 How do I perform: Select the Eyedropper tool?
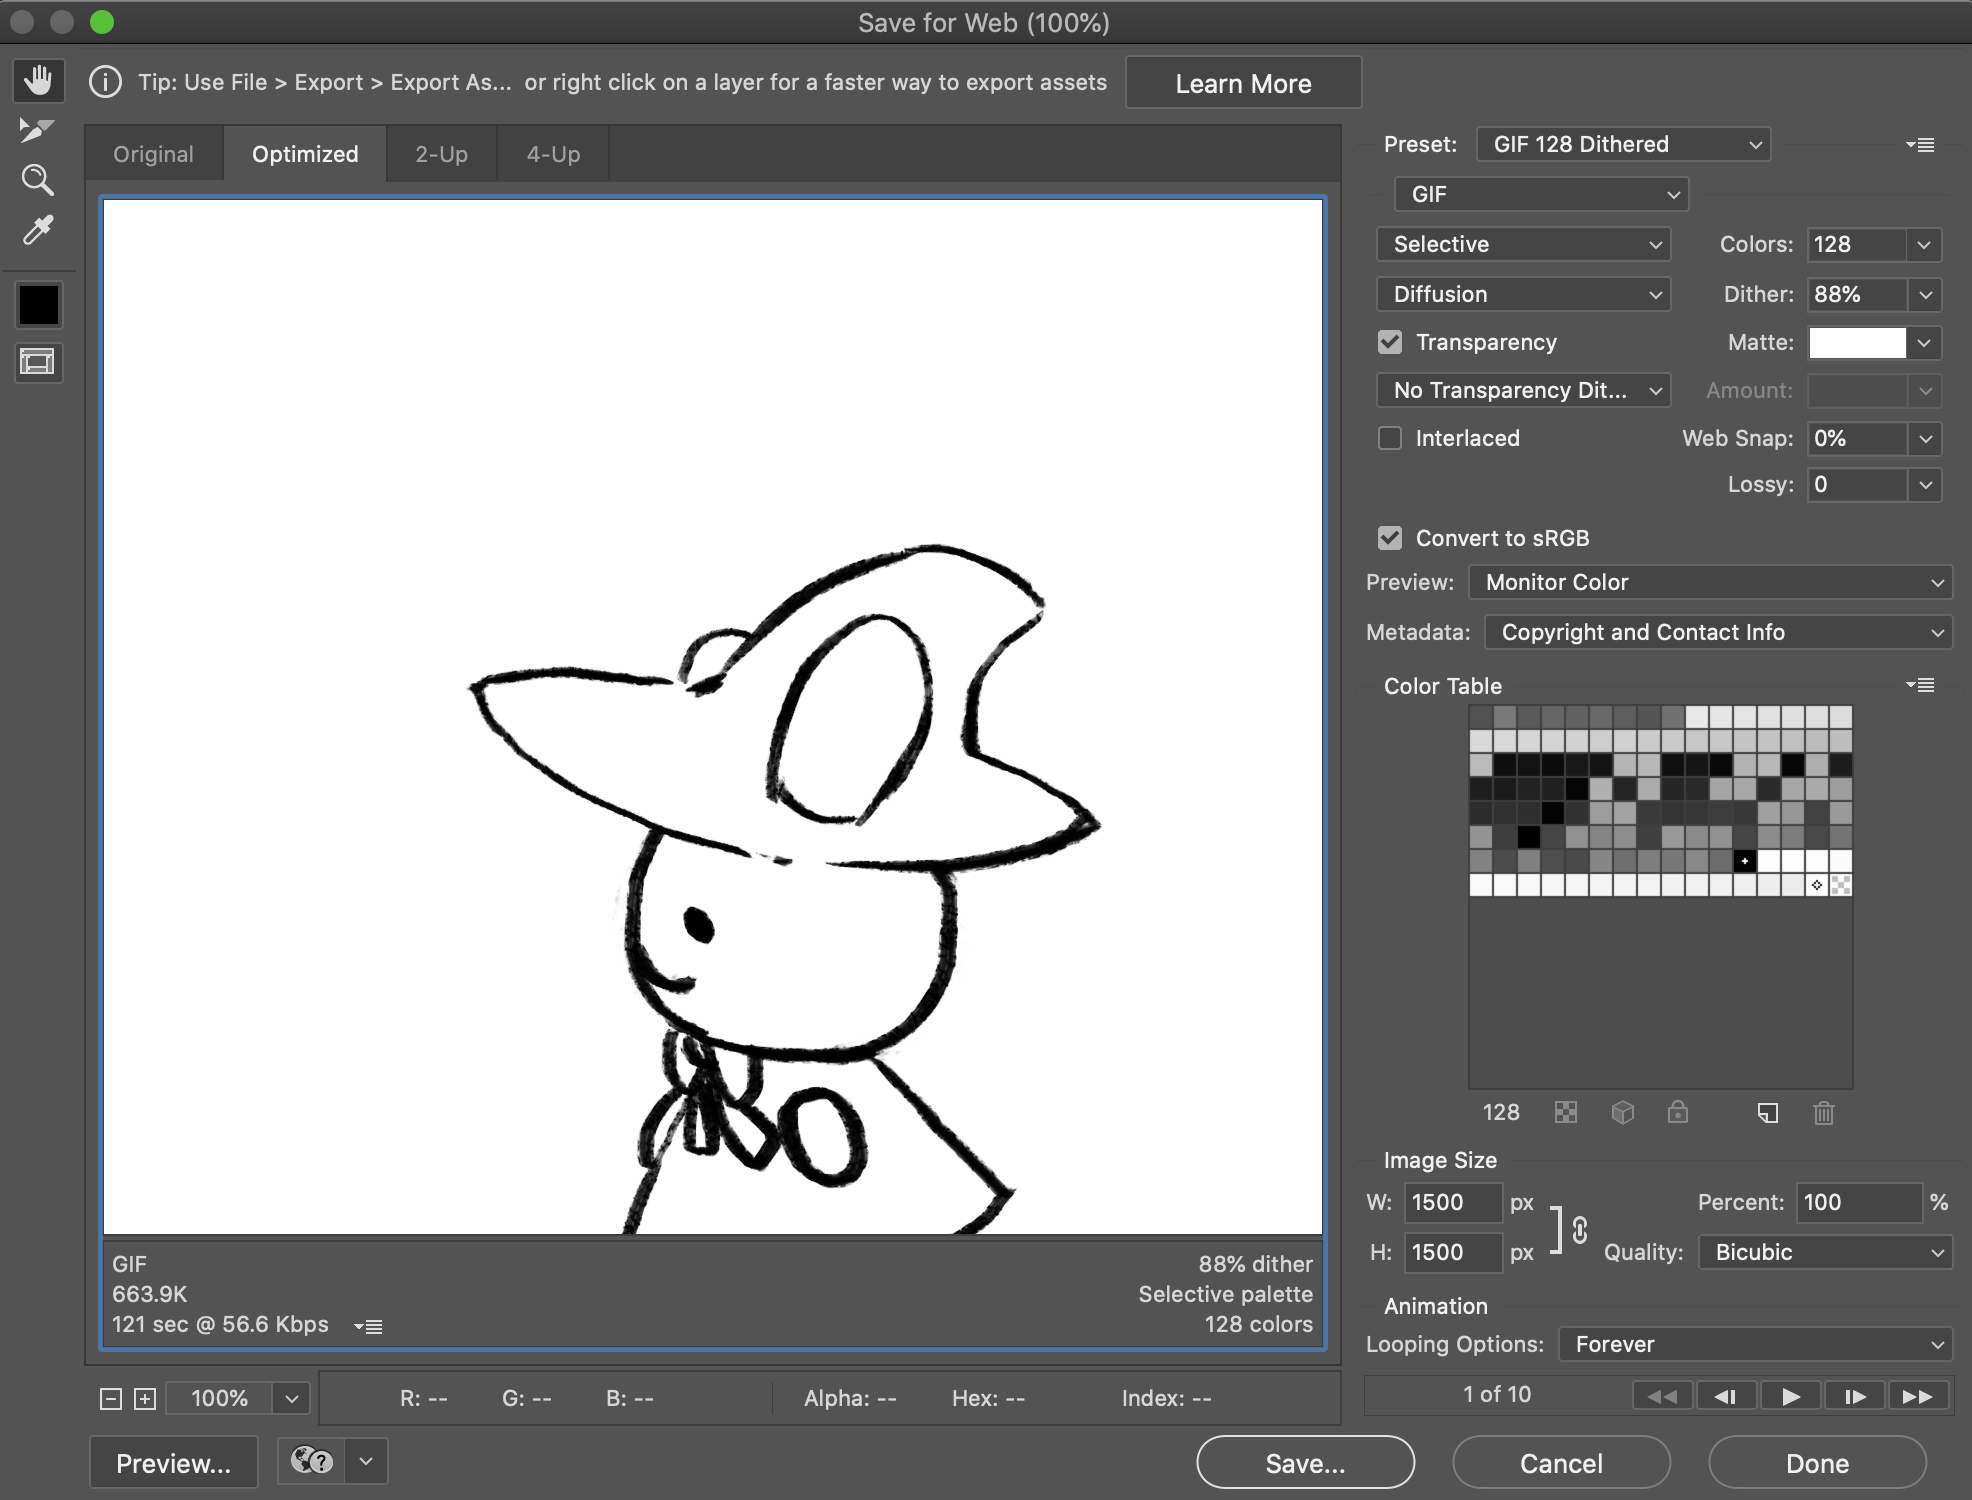coord(38,230)
